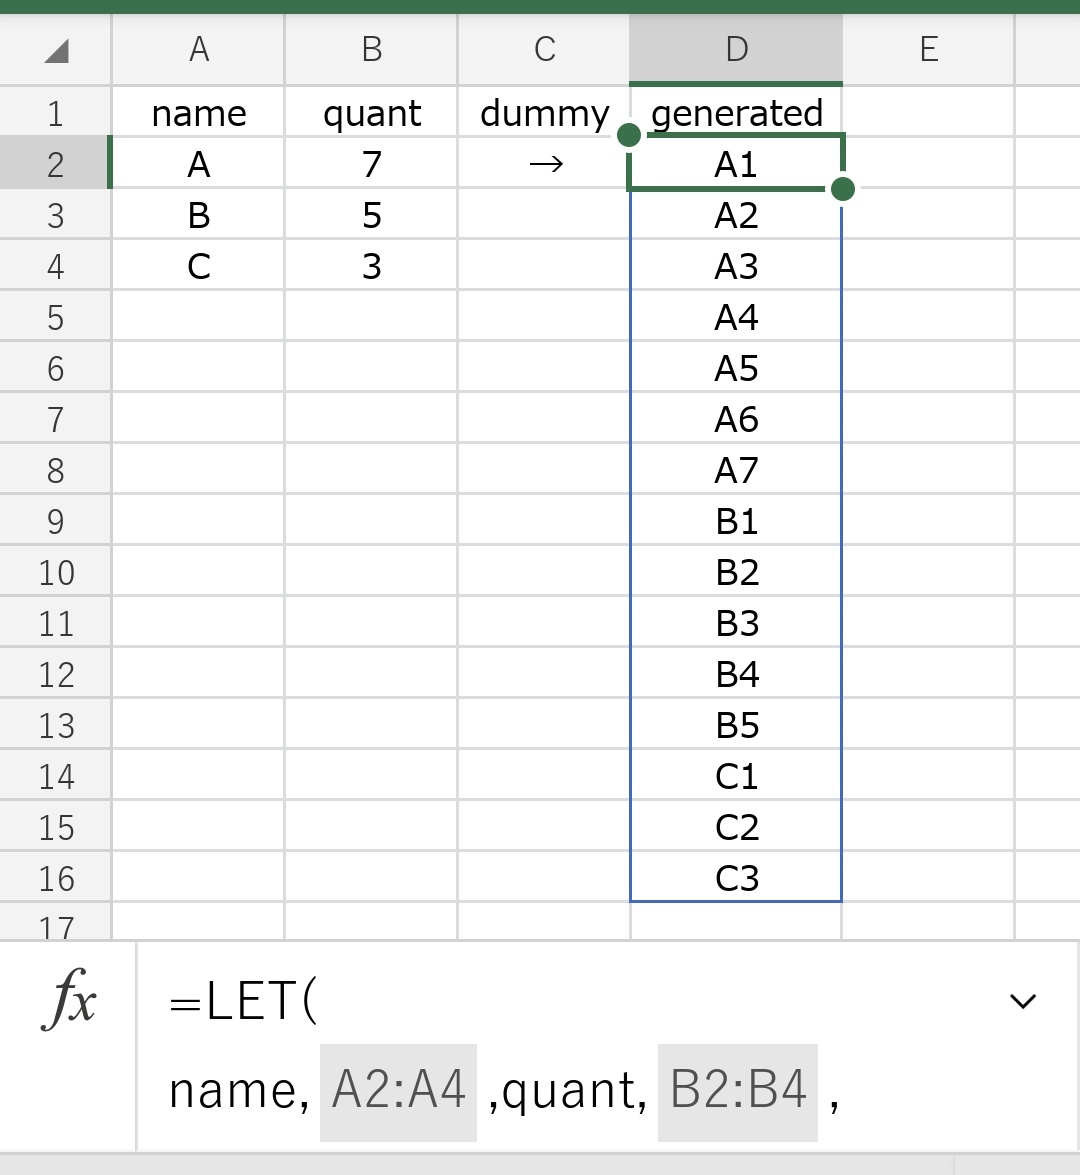Select column A header

coord(199,49)
